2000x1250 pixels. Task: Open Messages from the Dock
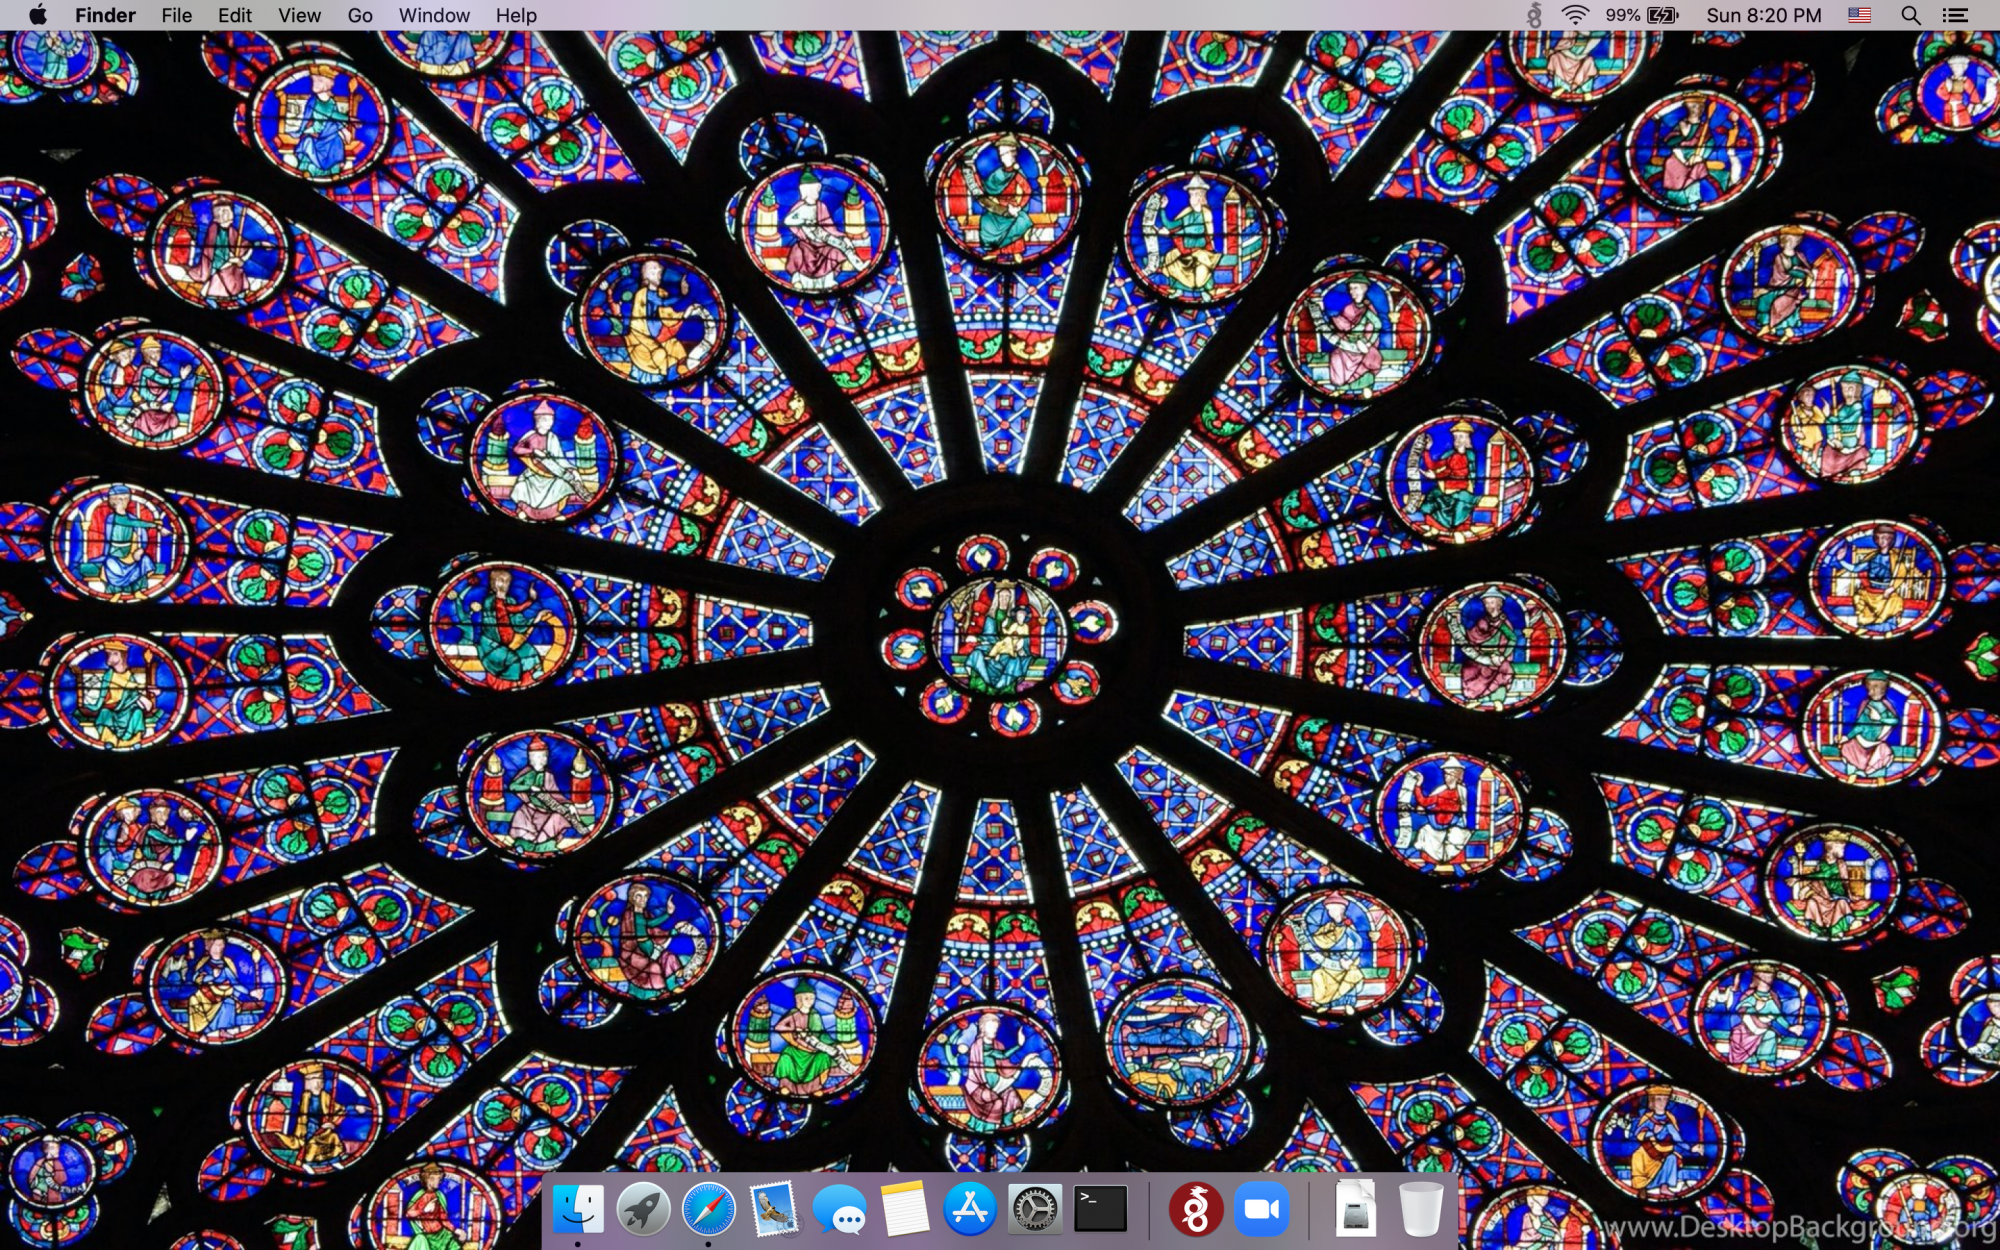839,1209
